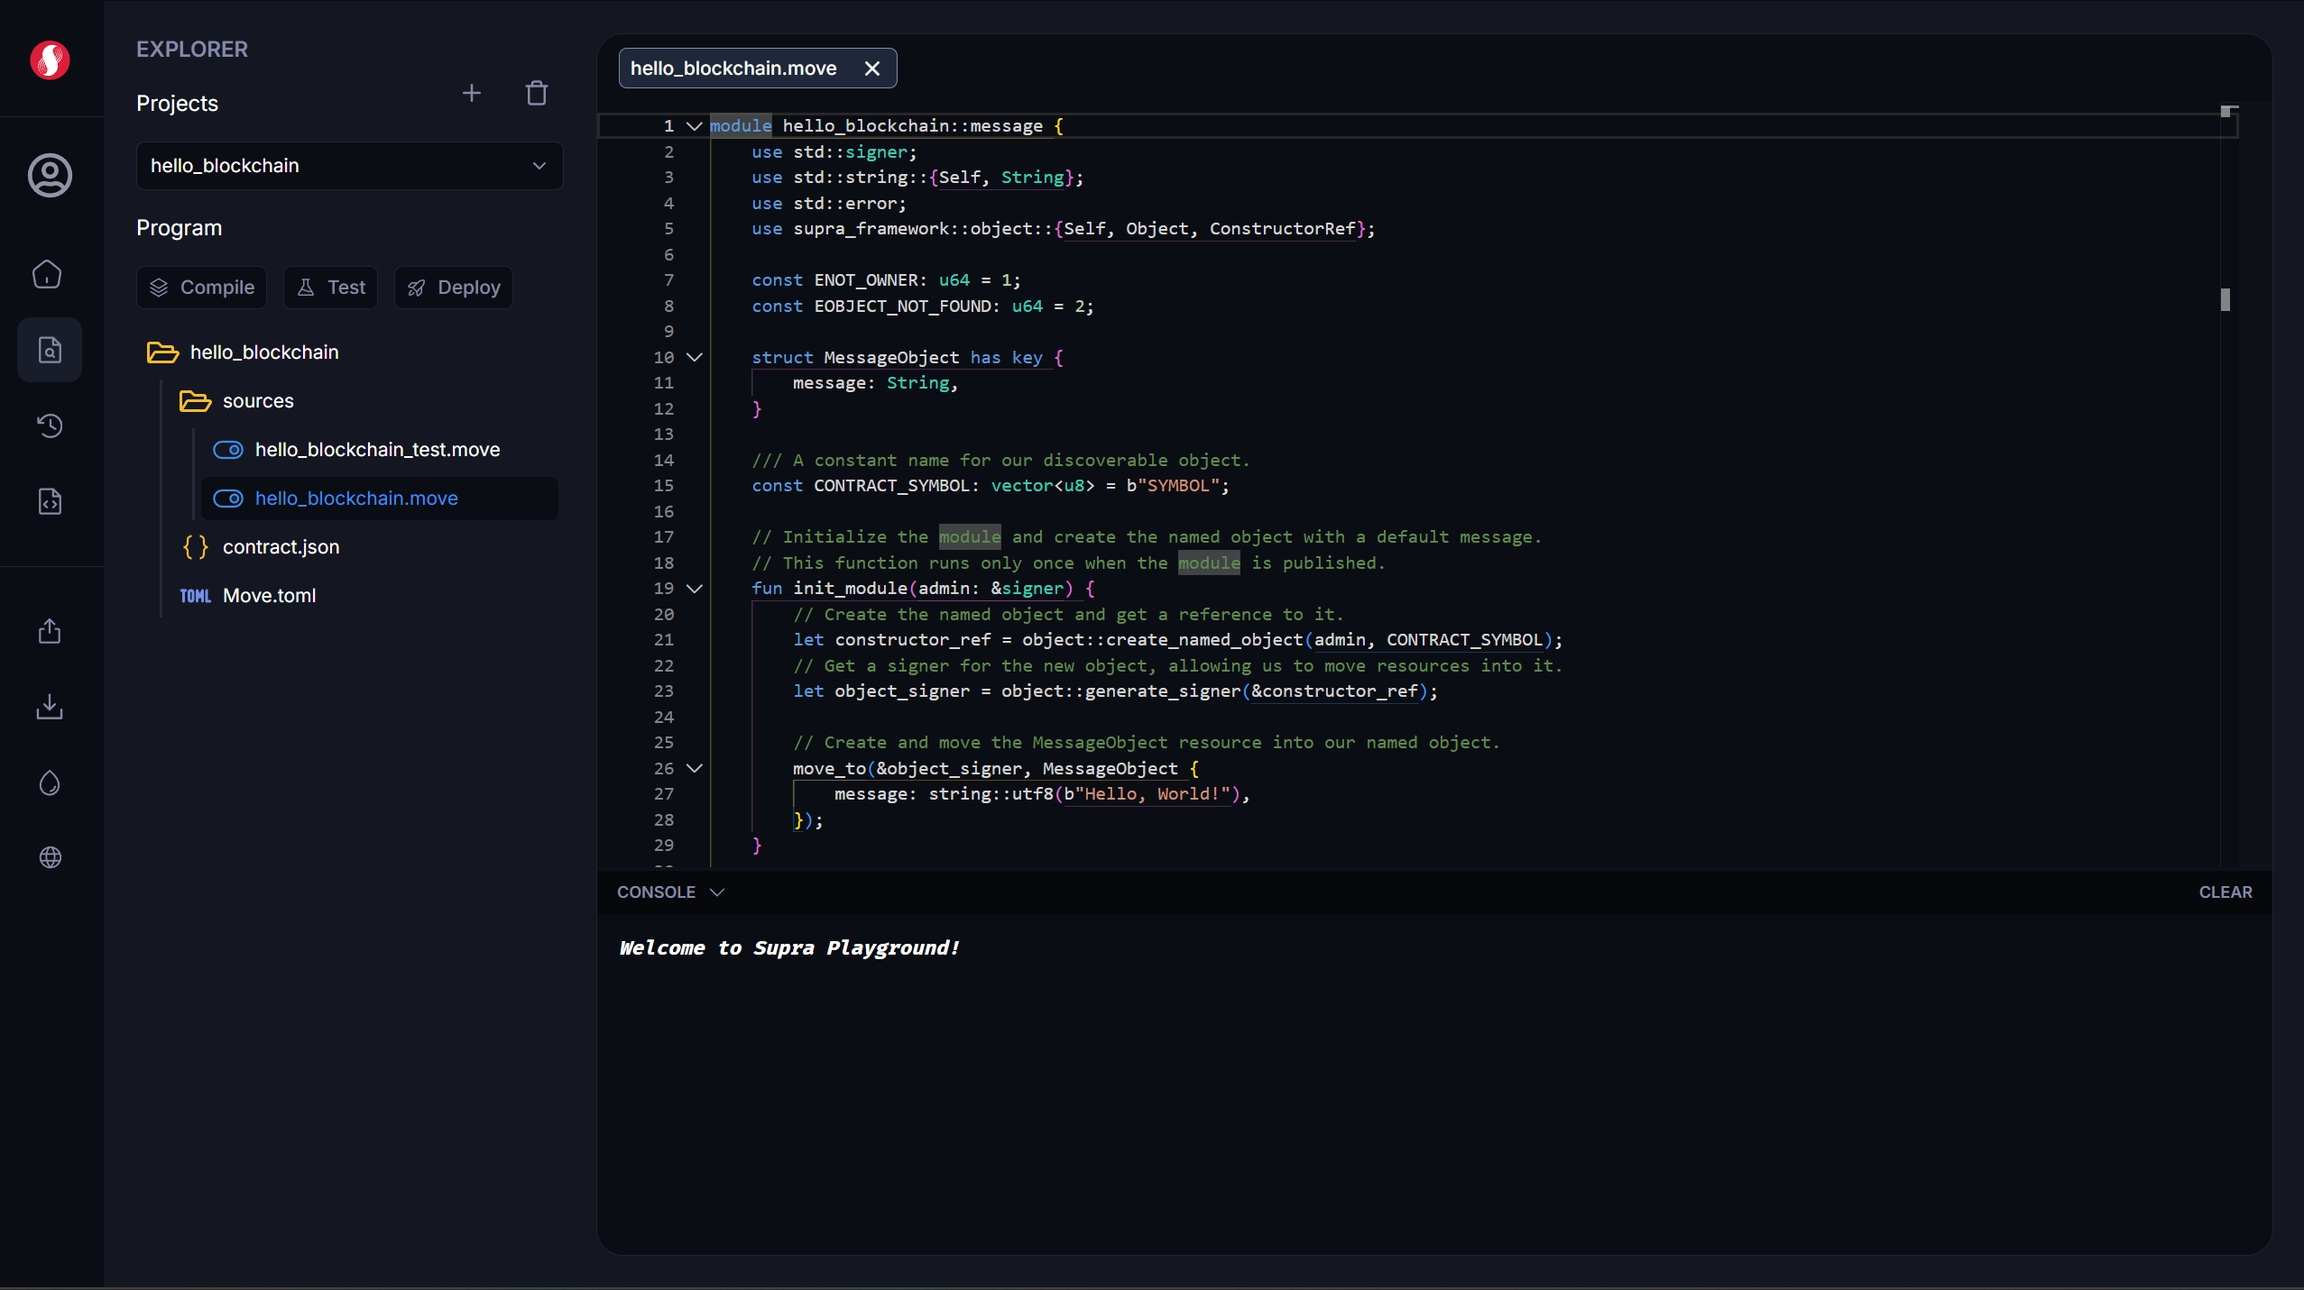
Task: Collapse the init_module function fold arrow at line 19
Action: 694,589
